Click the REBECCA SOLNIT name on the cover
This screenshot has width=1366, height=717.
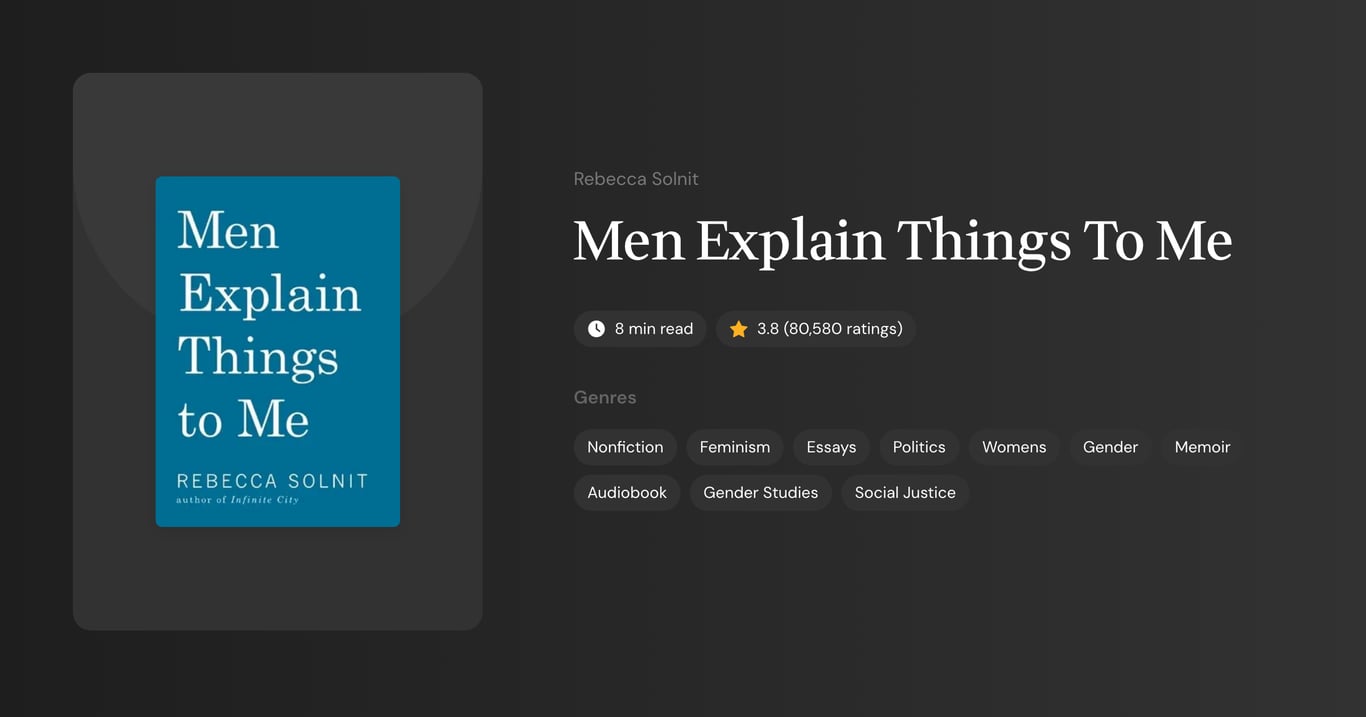point(273,481)
